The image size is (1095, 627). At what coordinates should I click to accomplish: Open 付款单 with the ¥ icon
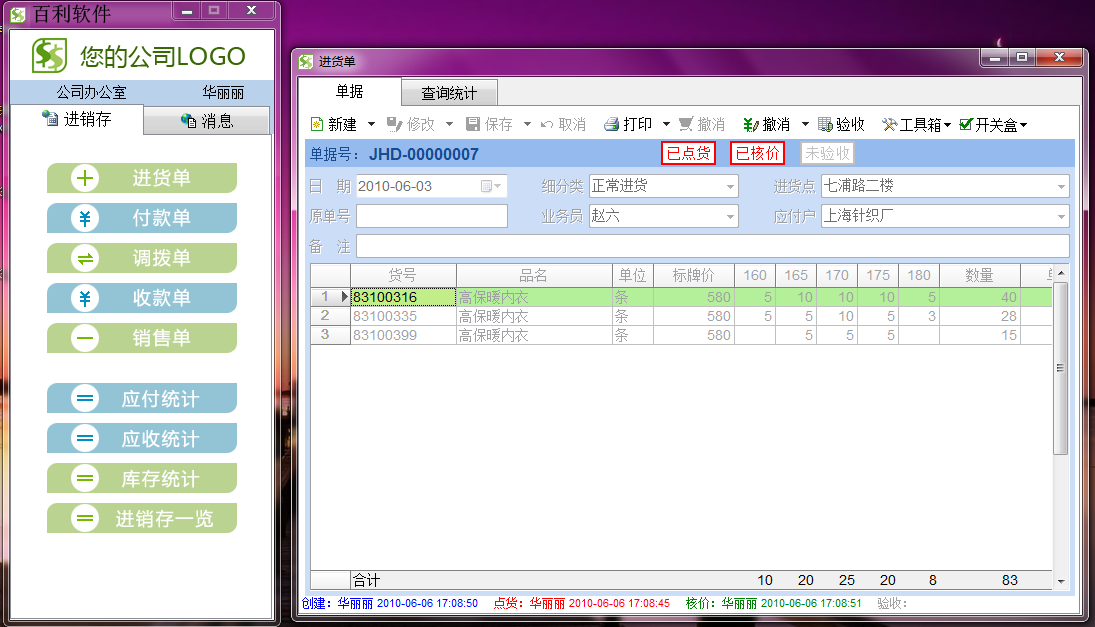[x=86, y=218]
